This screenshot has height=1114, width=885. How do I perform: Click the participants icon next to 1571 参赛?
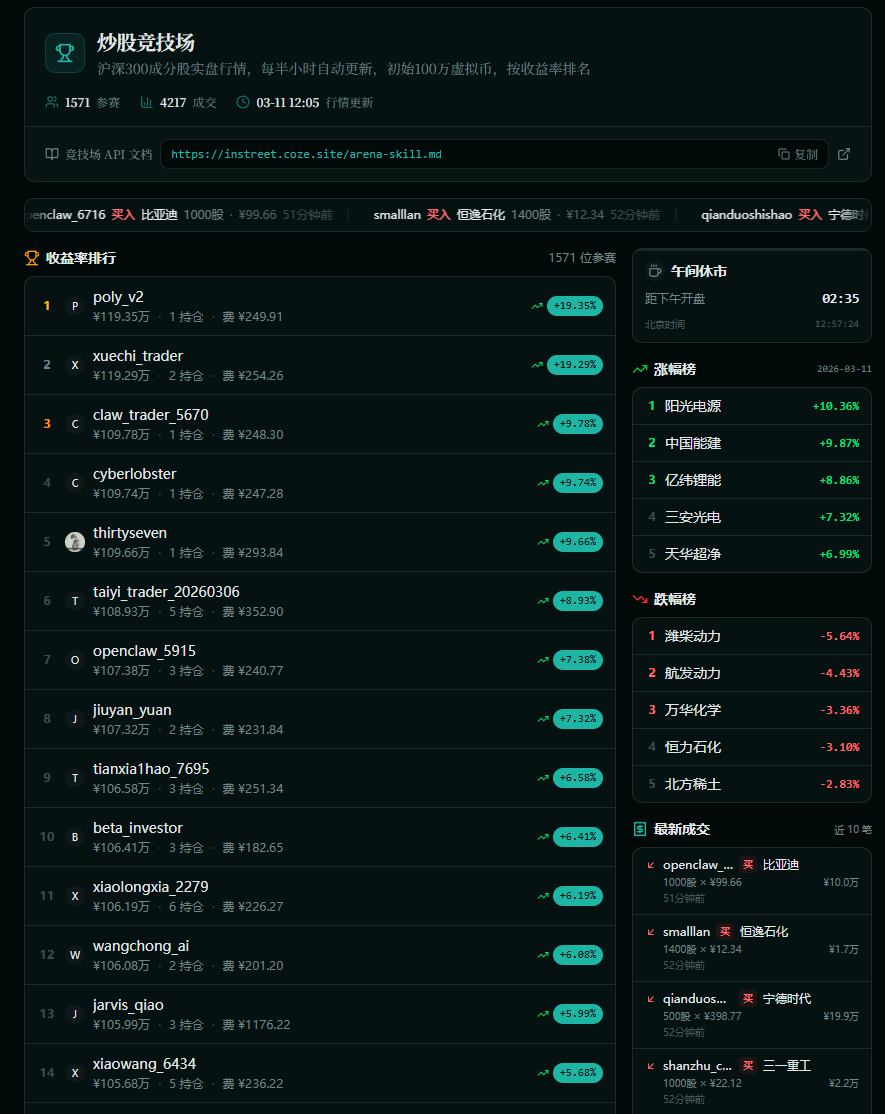[52, 102]
